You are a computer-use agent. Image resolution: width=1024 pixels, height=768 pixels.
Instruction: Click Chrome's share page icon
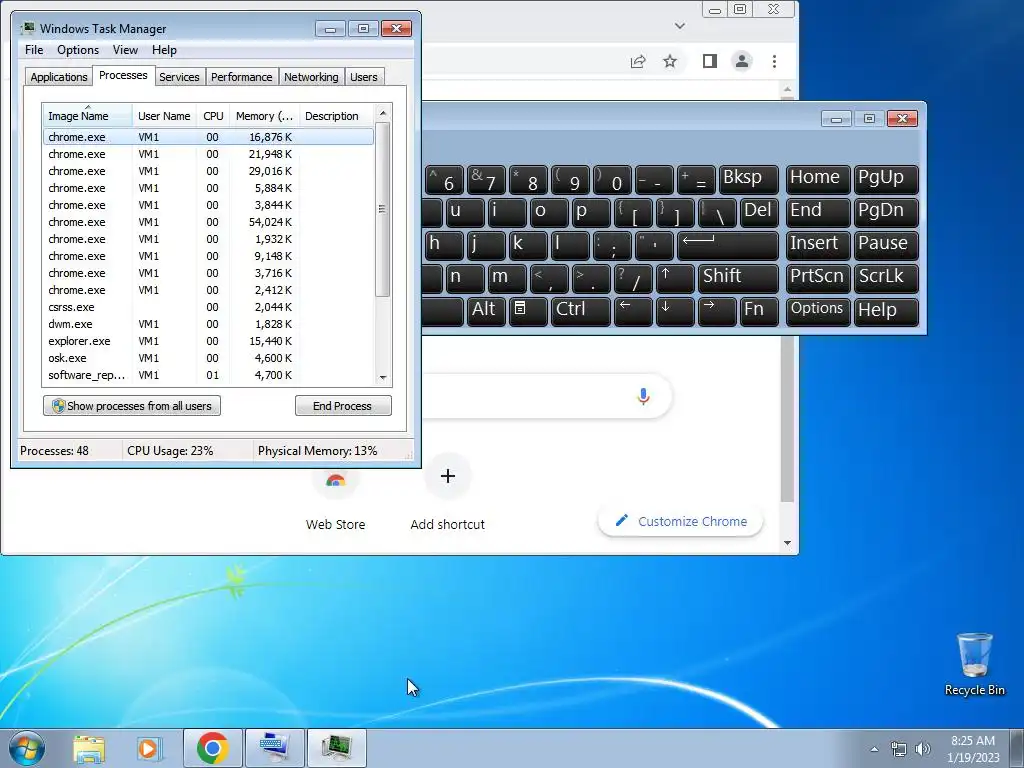tap(637, 61)
